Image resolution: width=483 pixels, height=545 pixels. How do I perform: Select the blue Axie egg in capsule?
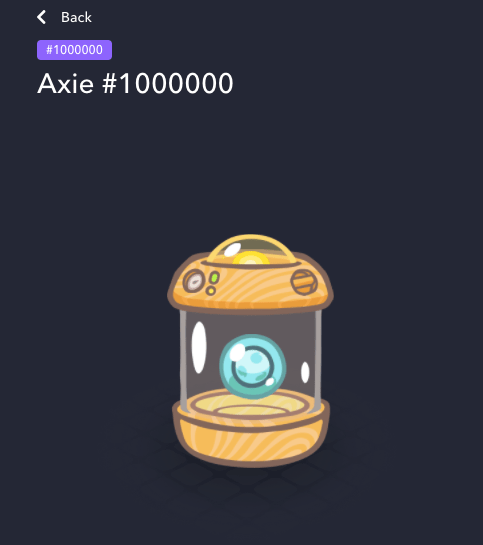253,366
